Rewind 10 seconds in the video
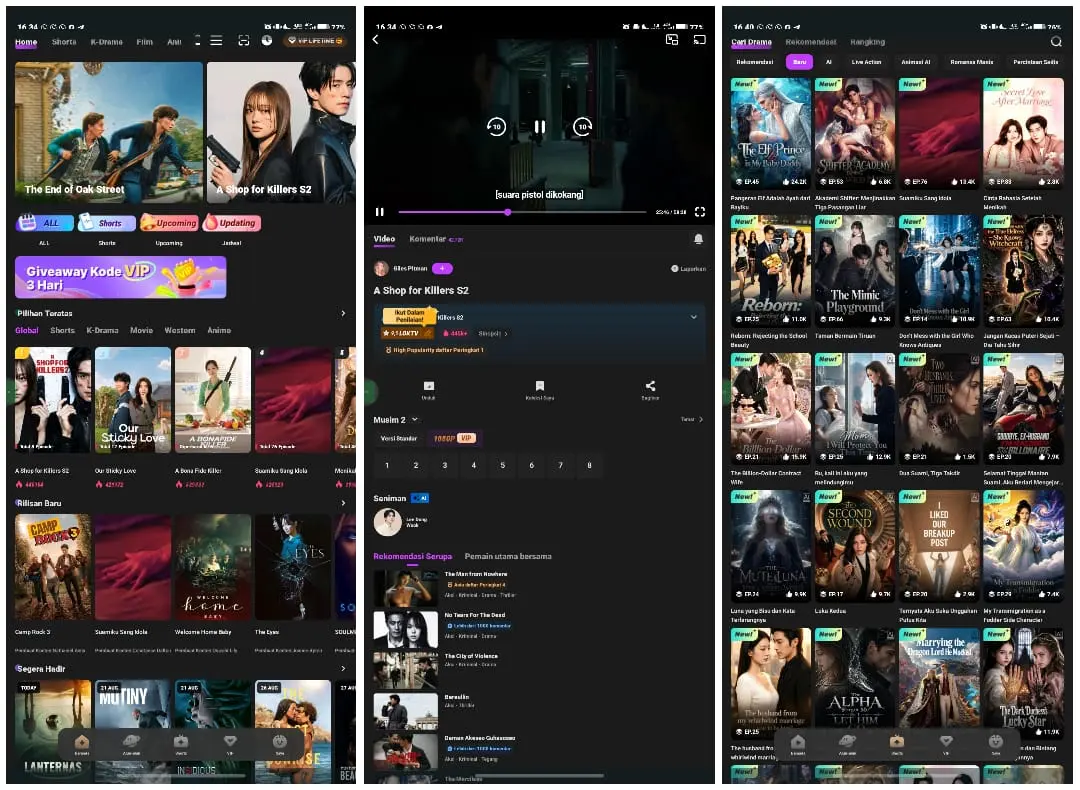This screenshot has height=790, width=1080. pos(496,127)
